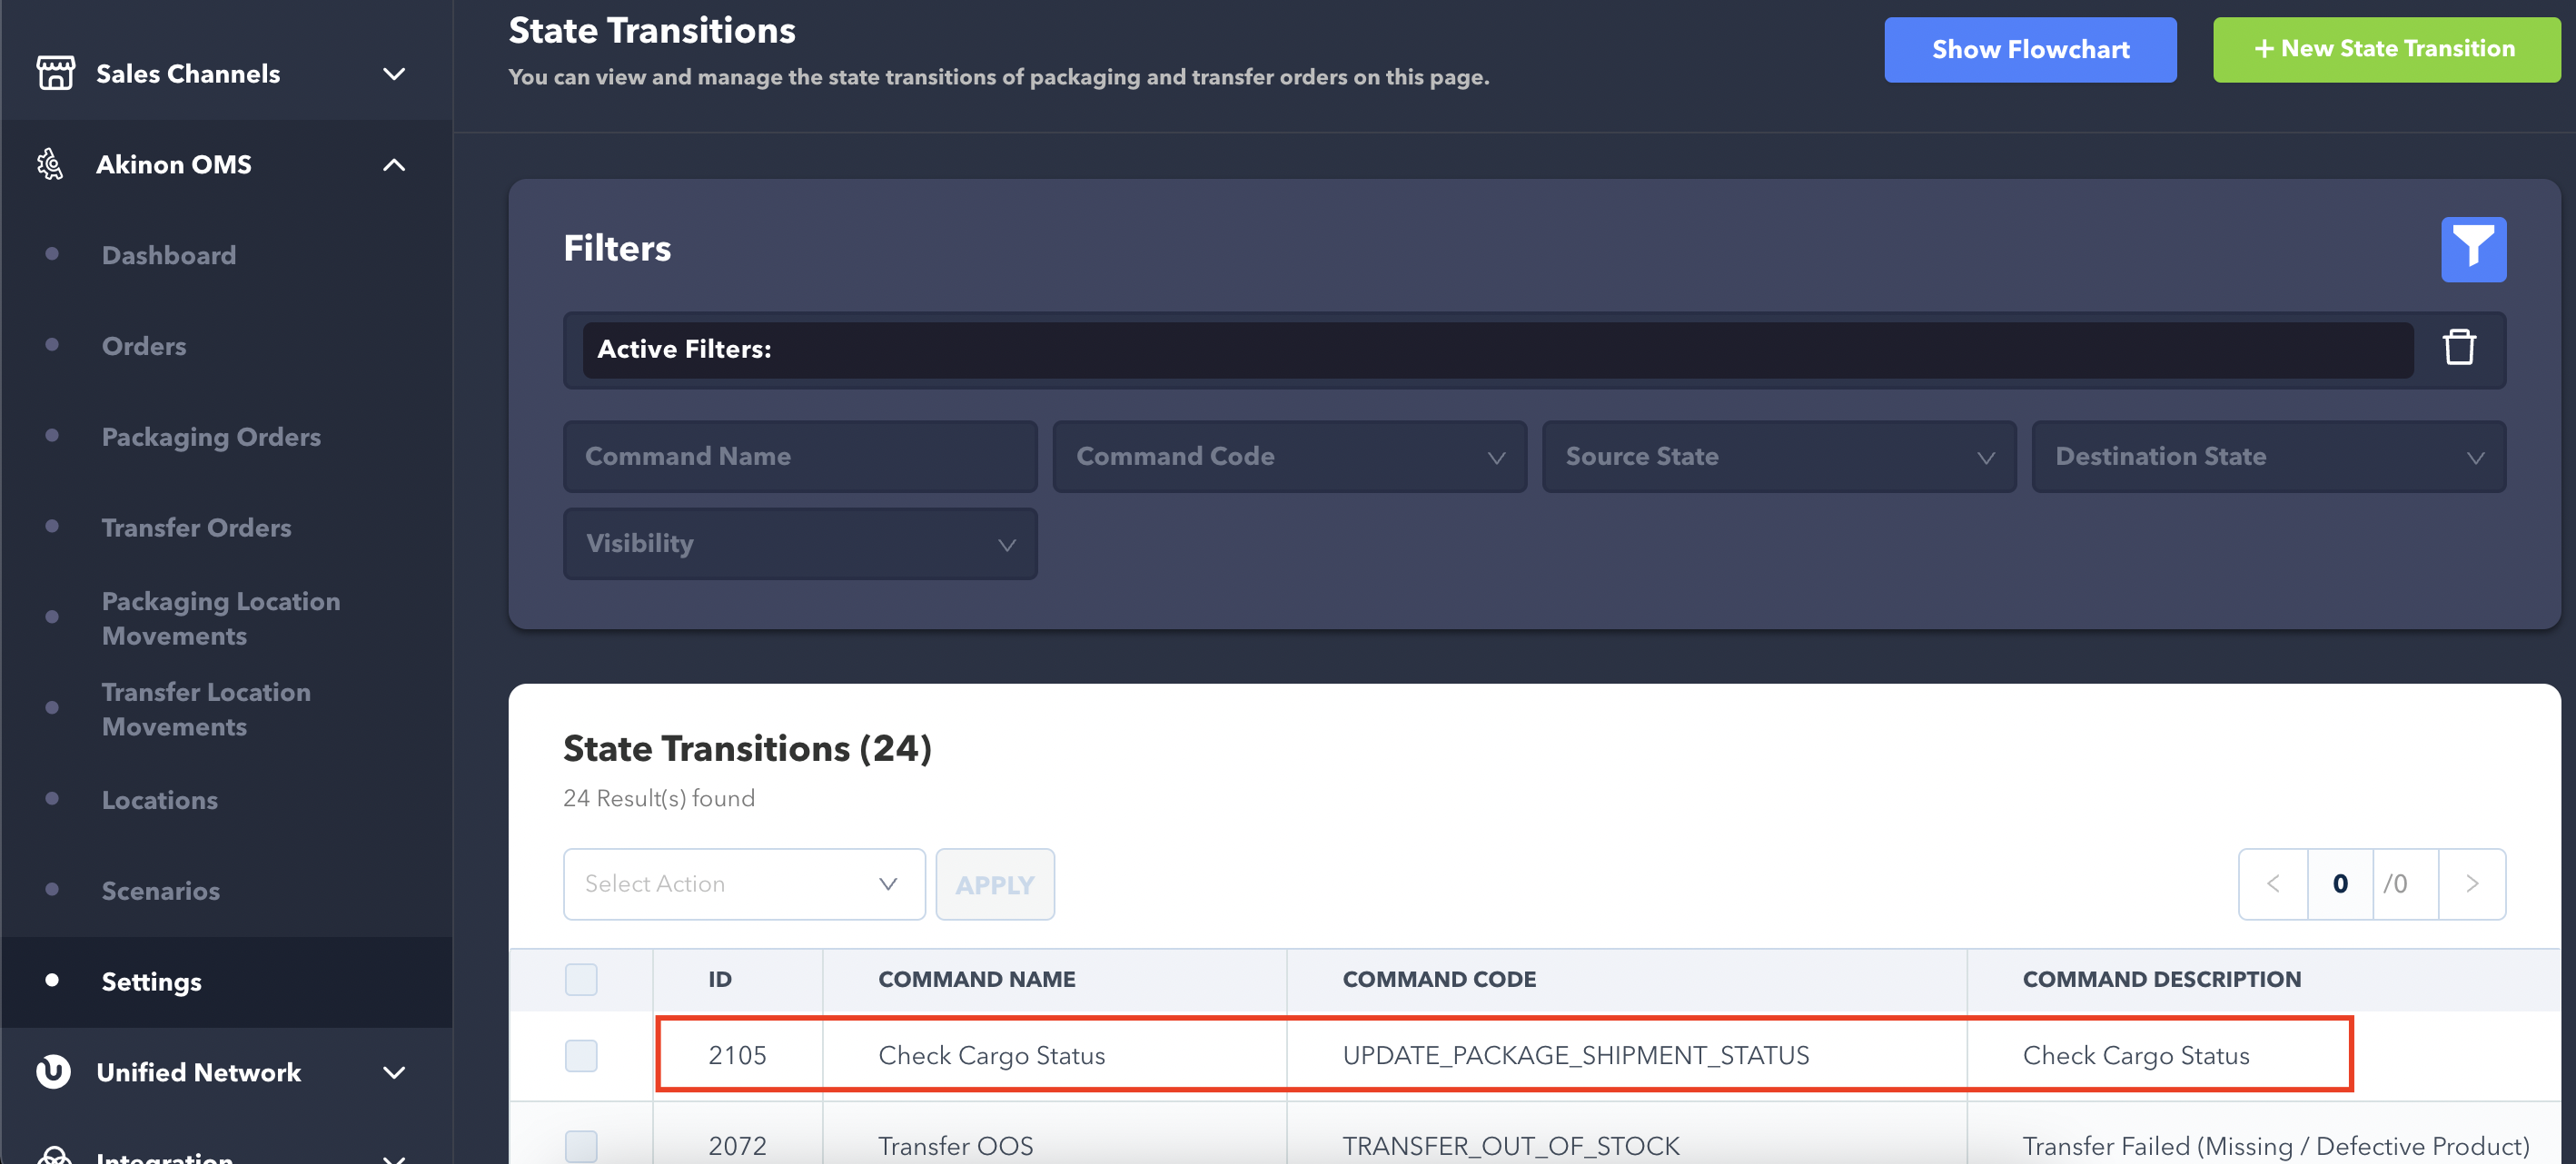Click New State Transition button
Viewport: 2576px width, 1164px height.
pos(2385,49)
